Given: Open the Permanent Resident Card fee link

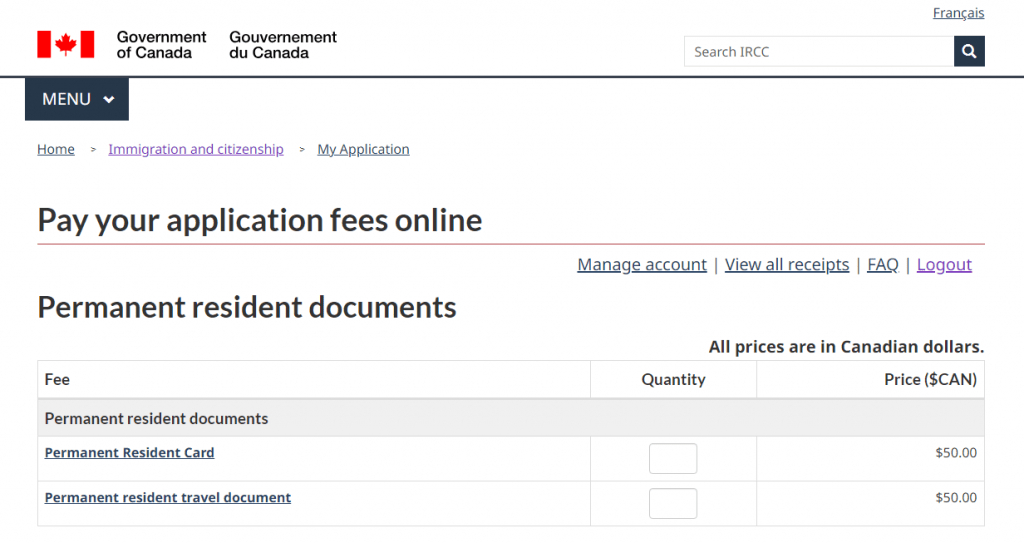Looking at the screenshot, I should click(130, 453).
